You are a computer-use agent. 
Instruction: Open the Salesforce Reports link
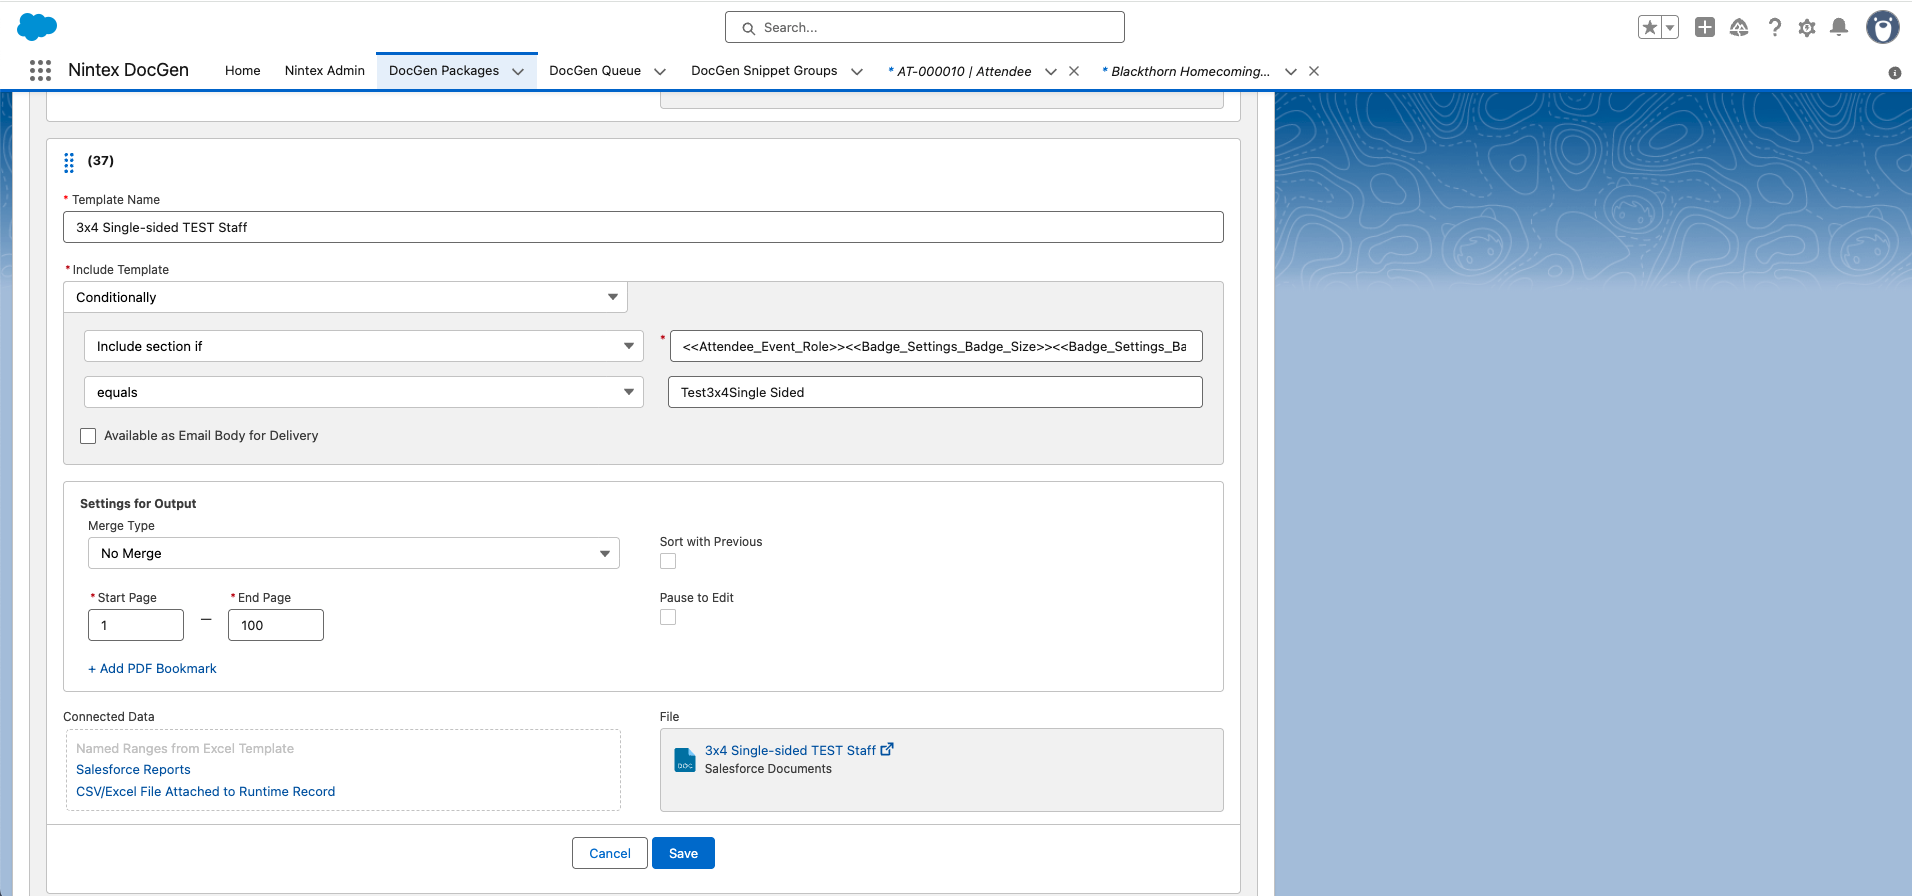coord(133,770)
